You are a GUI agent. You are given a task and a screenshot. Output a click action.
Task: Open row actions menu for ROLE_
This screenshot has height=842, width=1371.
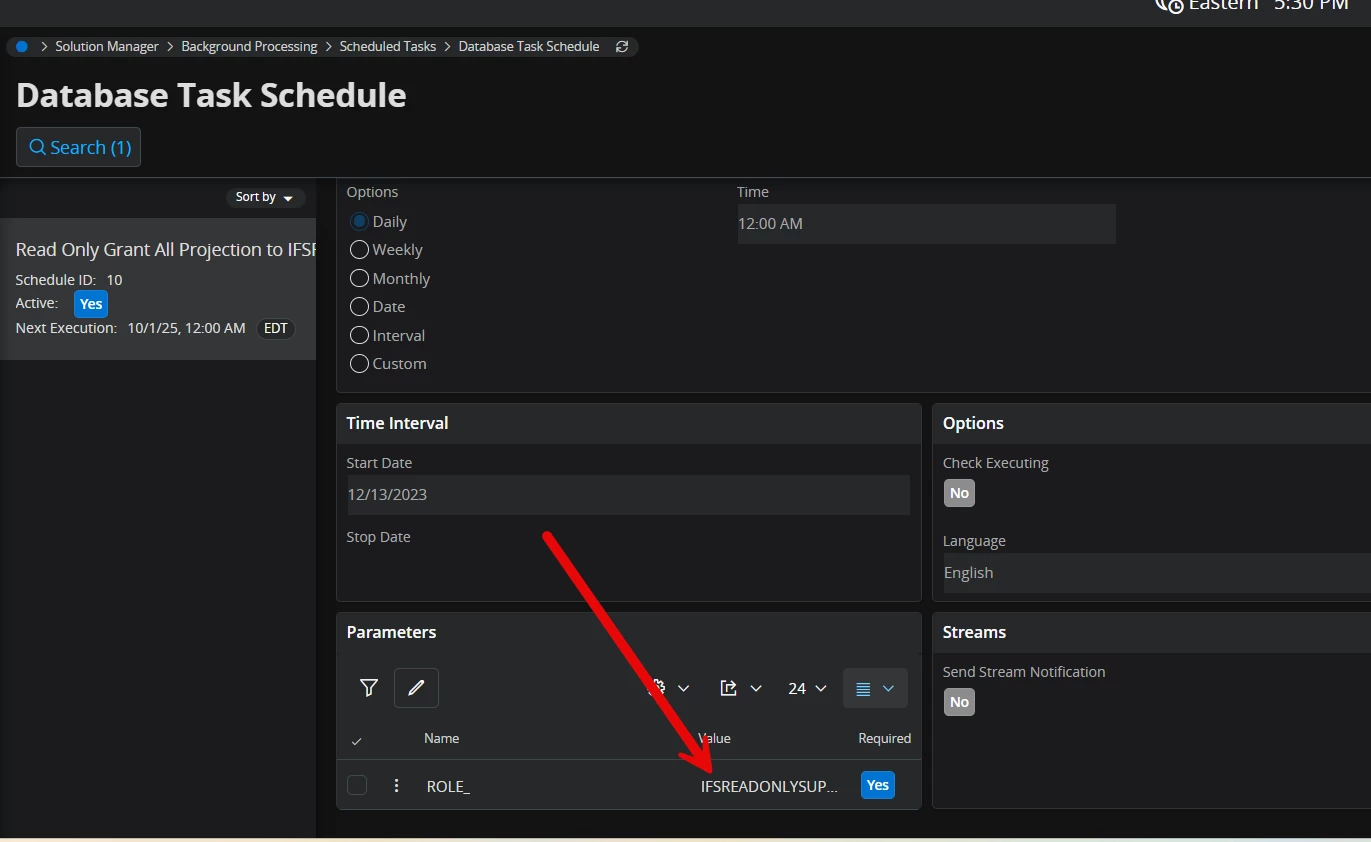[x=397, y=786]
